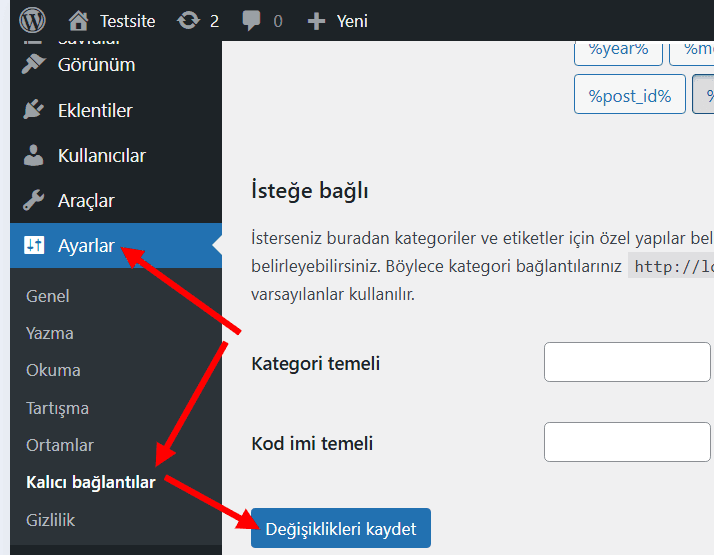This screenshot has width=714, height=555.
Task: Open the Tartışma settings submenu
Action: point(57,408)
